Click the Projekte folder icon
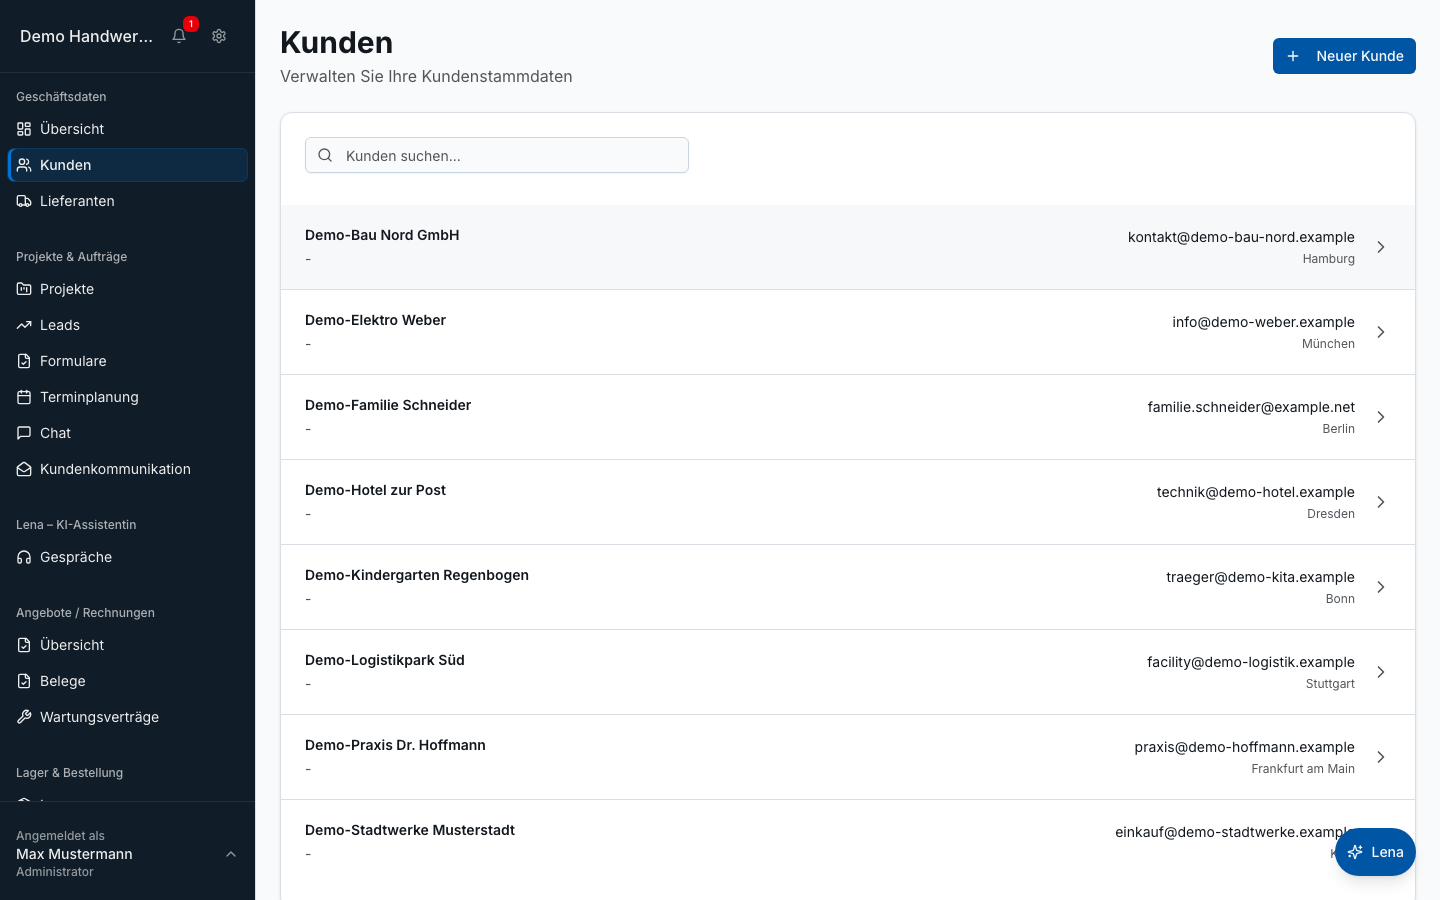1440x900 pixels. (24, 289)
